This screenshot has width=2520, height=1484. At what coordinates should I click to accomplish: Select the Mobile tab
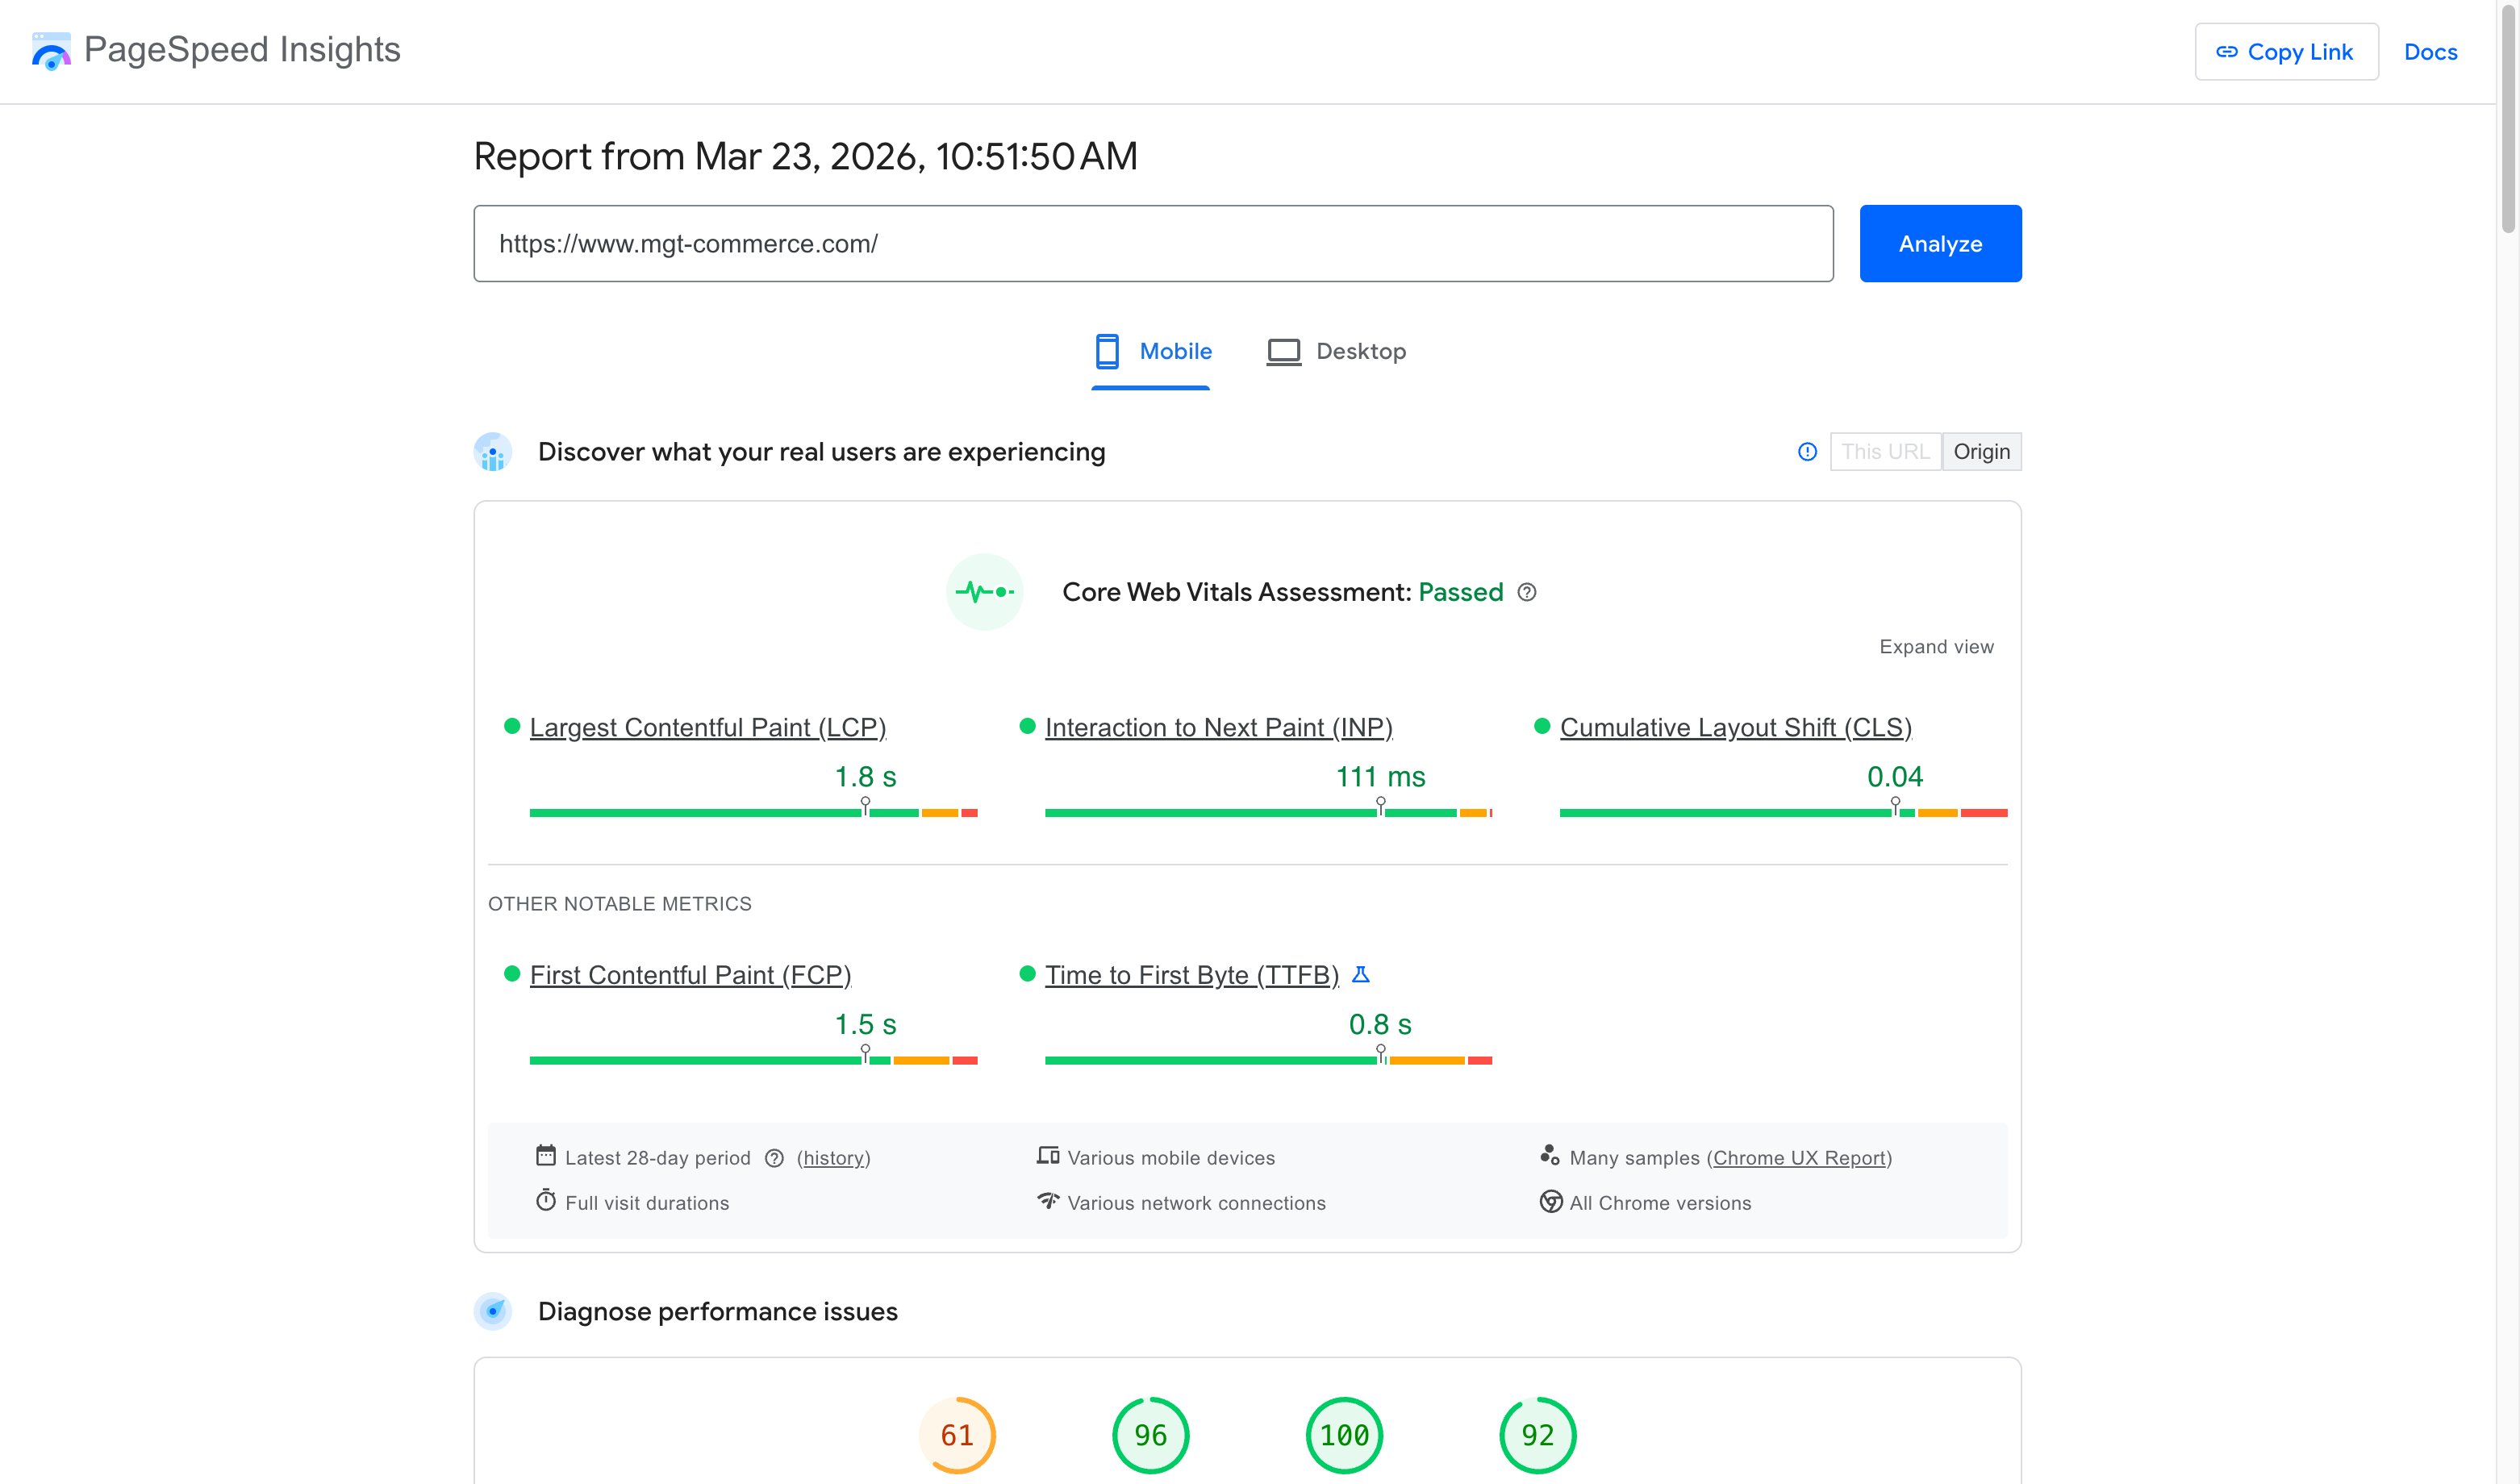click(x=1175, y=351)
